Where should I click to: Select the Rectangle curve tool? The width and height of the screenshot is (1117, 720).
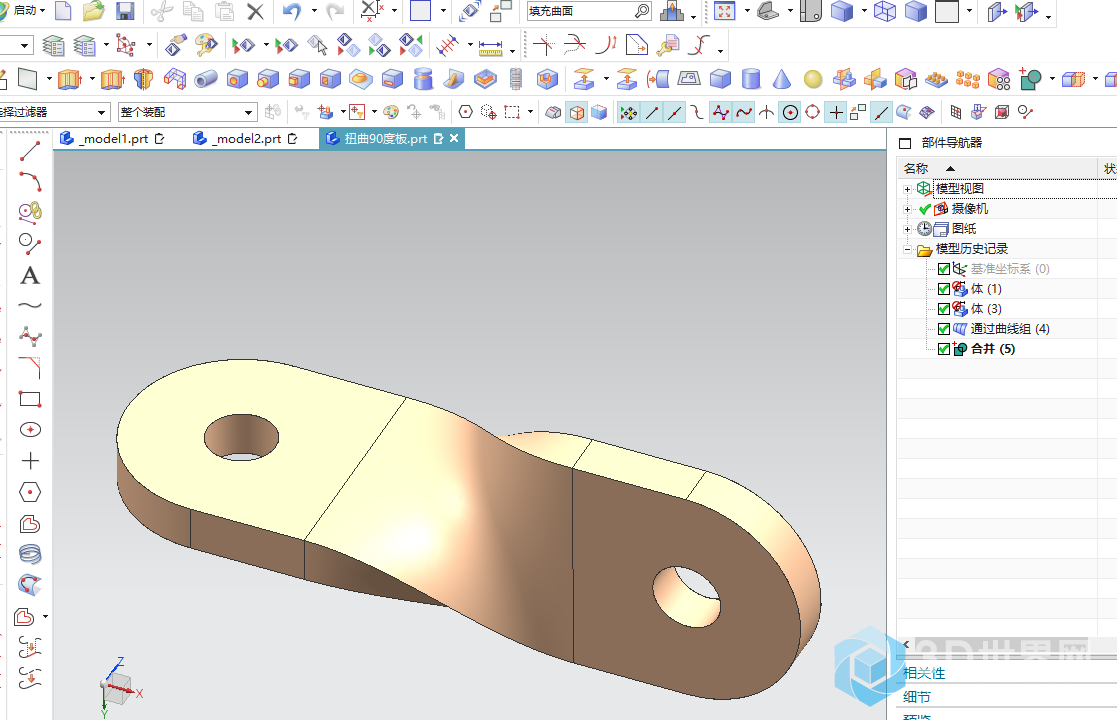(30, 399)
